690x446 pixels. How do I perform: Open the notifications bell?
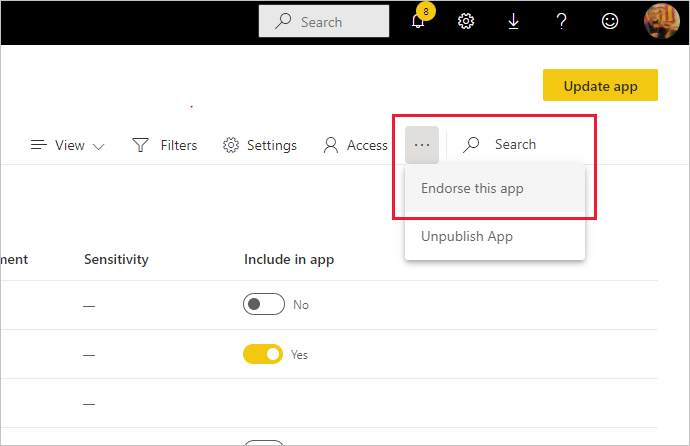coord(420,22)
